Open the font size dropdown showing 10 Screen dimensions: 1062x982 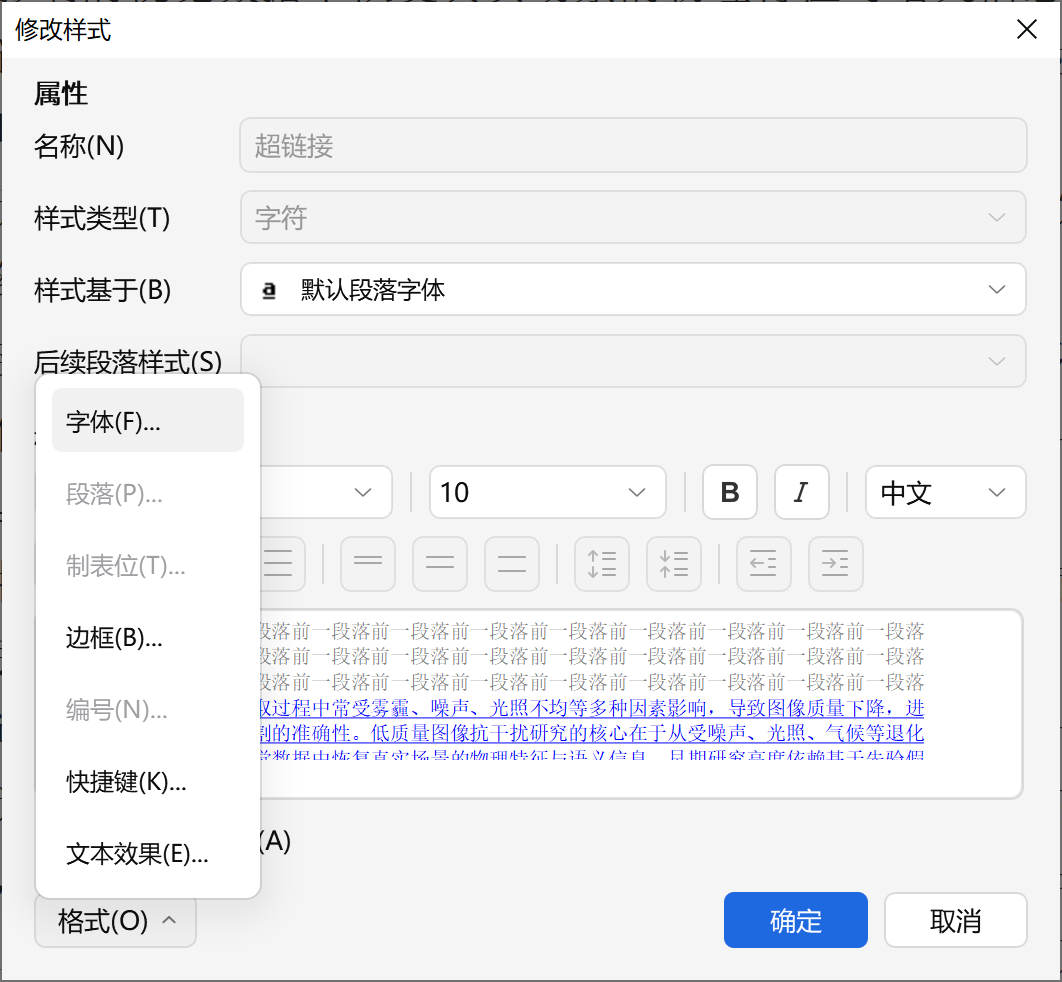(547, 492)
